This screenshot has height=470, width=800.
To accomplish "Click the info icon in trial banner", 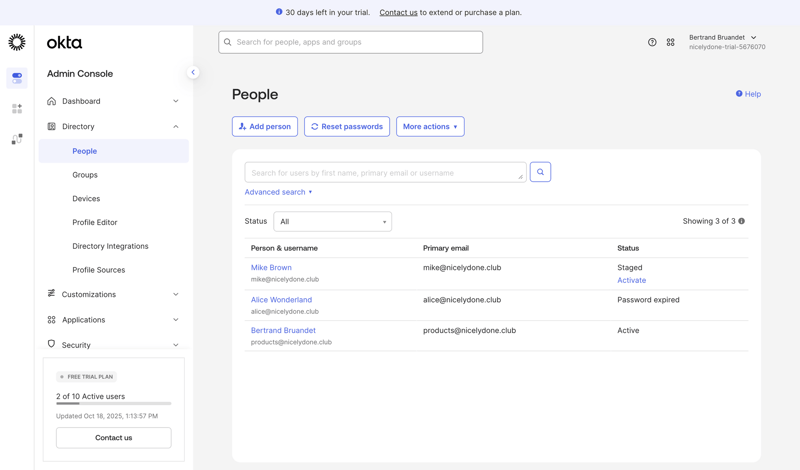I will (279, 12).
